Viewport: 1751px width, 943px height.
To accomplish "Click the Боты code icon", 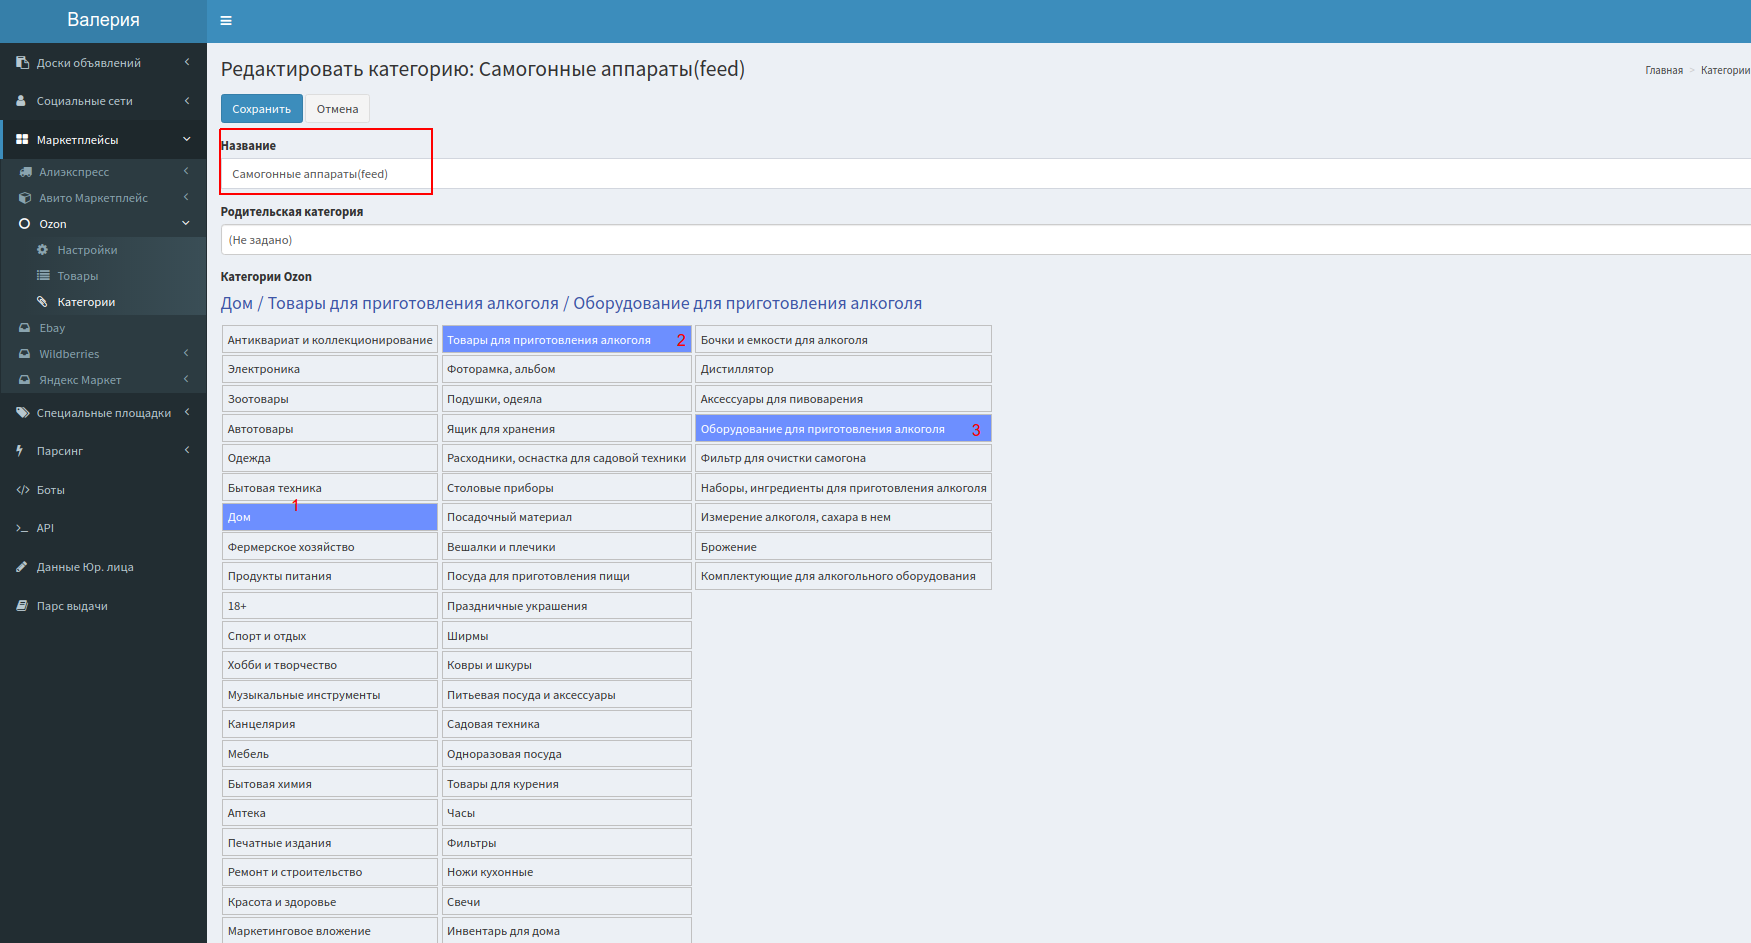I will (22, 490).
